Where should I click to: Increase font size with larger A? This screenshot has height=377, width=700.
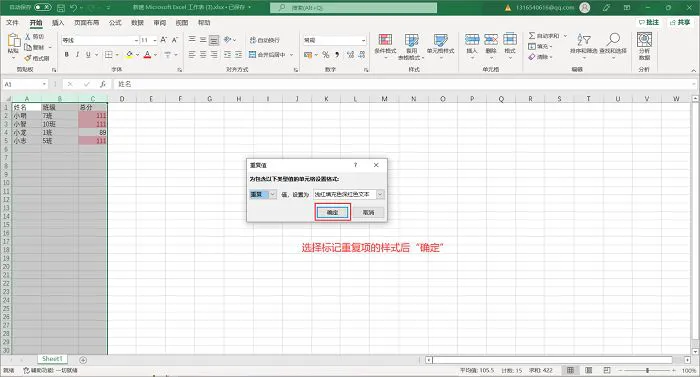[x=163, y=40]
